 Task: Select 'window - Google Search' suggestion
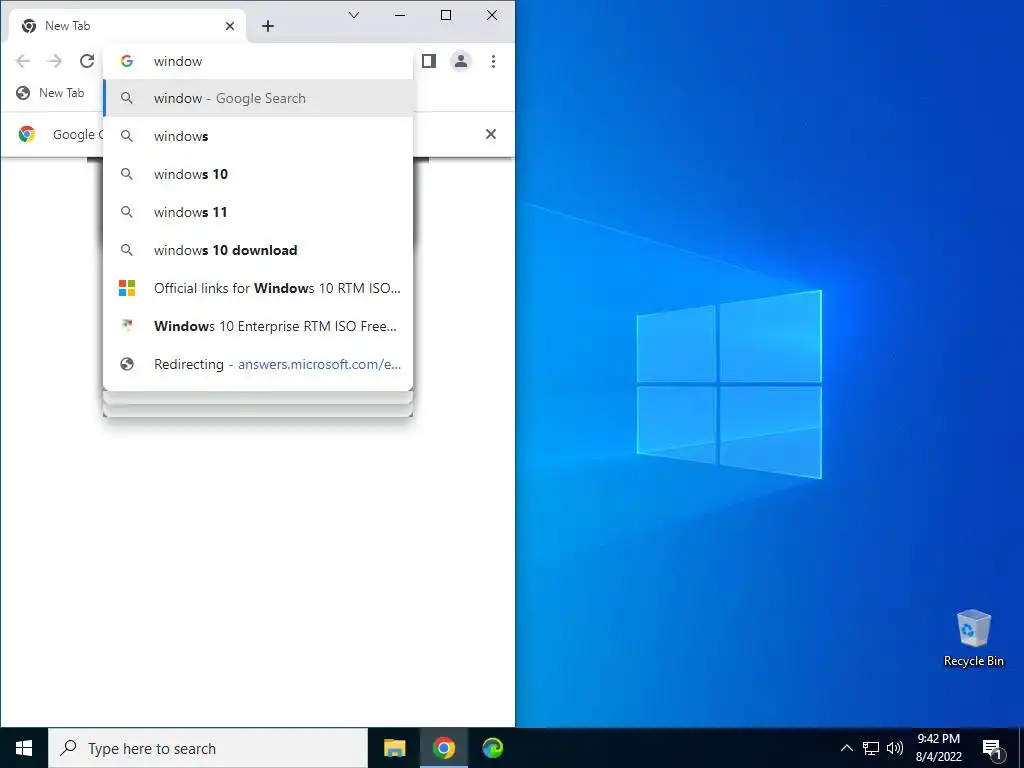coord(258,98)
